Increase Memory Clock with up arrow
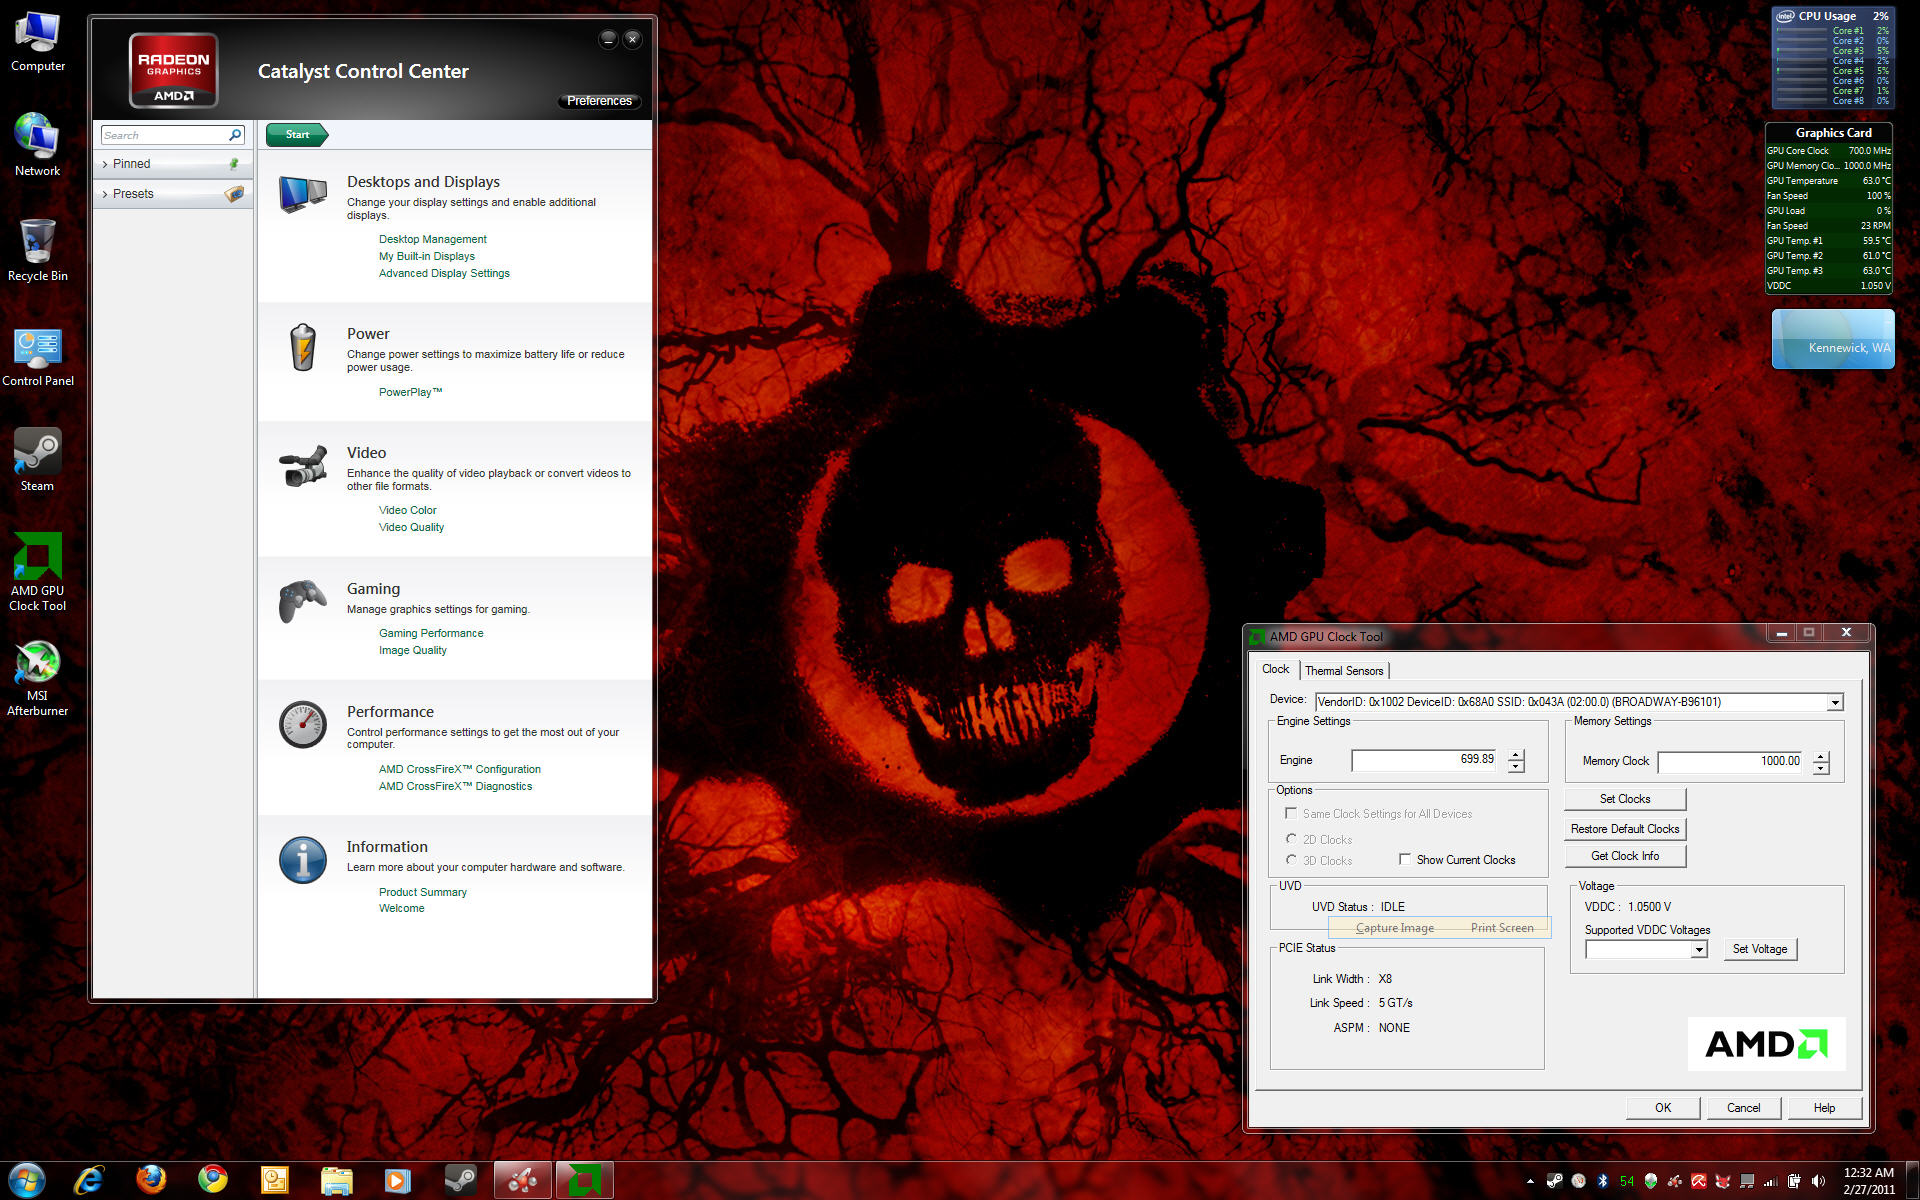 [1821, 757]
